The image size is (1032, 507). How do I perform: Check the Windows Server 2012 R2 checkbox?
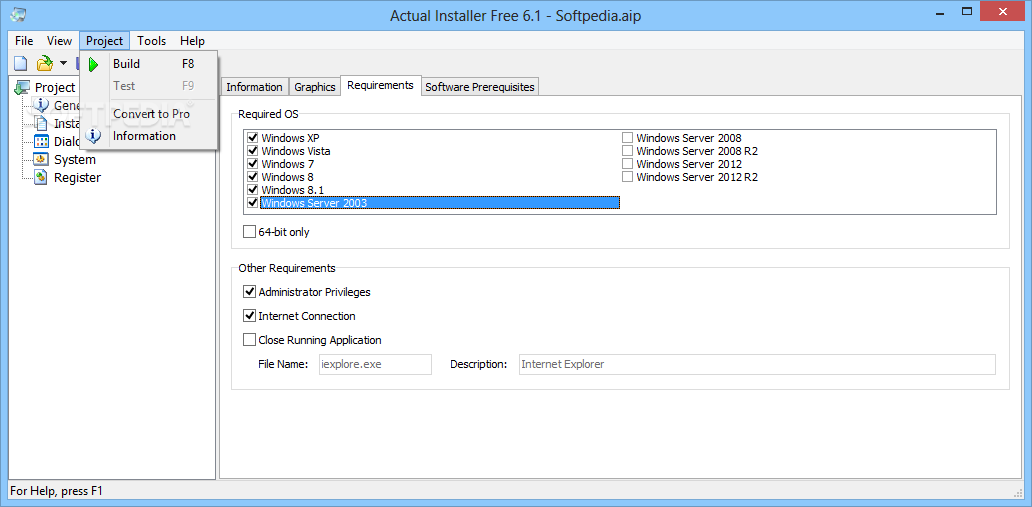point(628,177)
